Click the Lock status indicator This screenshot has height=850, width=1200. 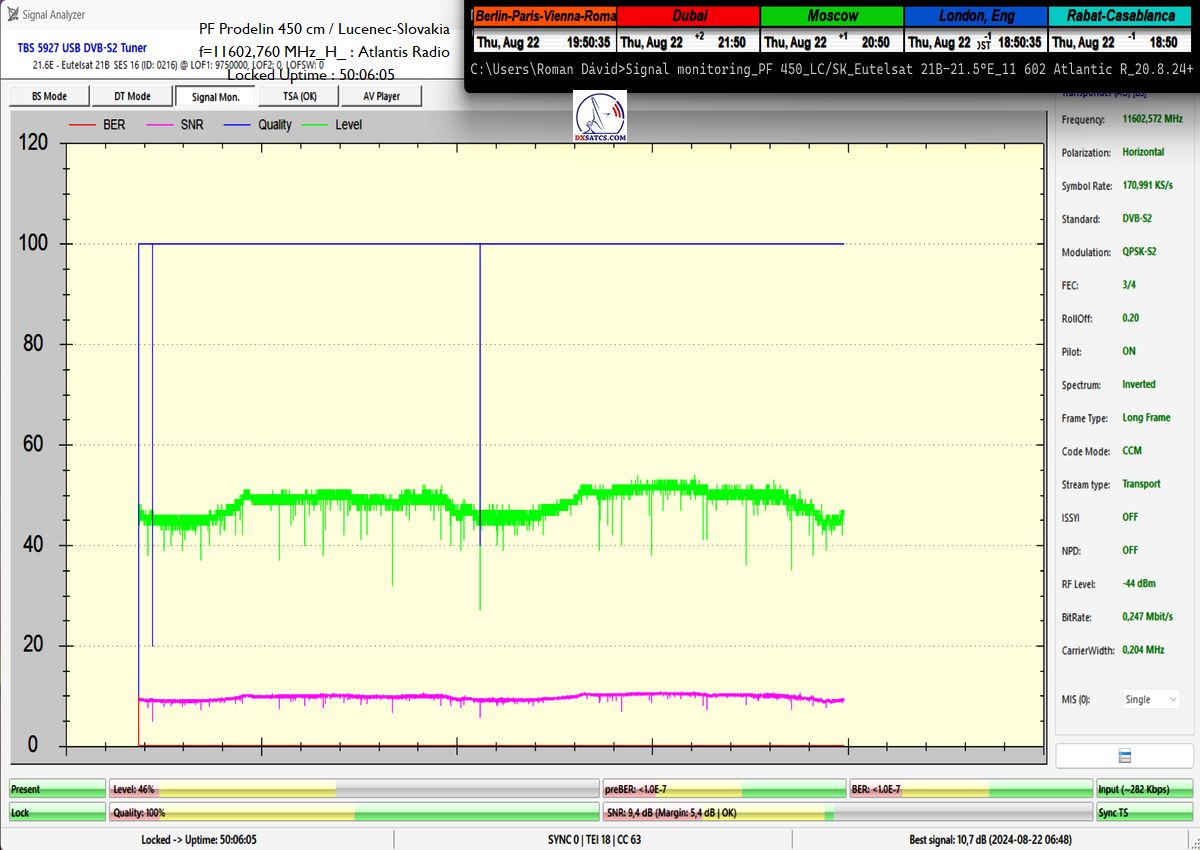click(x=57, y=813)
